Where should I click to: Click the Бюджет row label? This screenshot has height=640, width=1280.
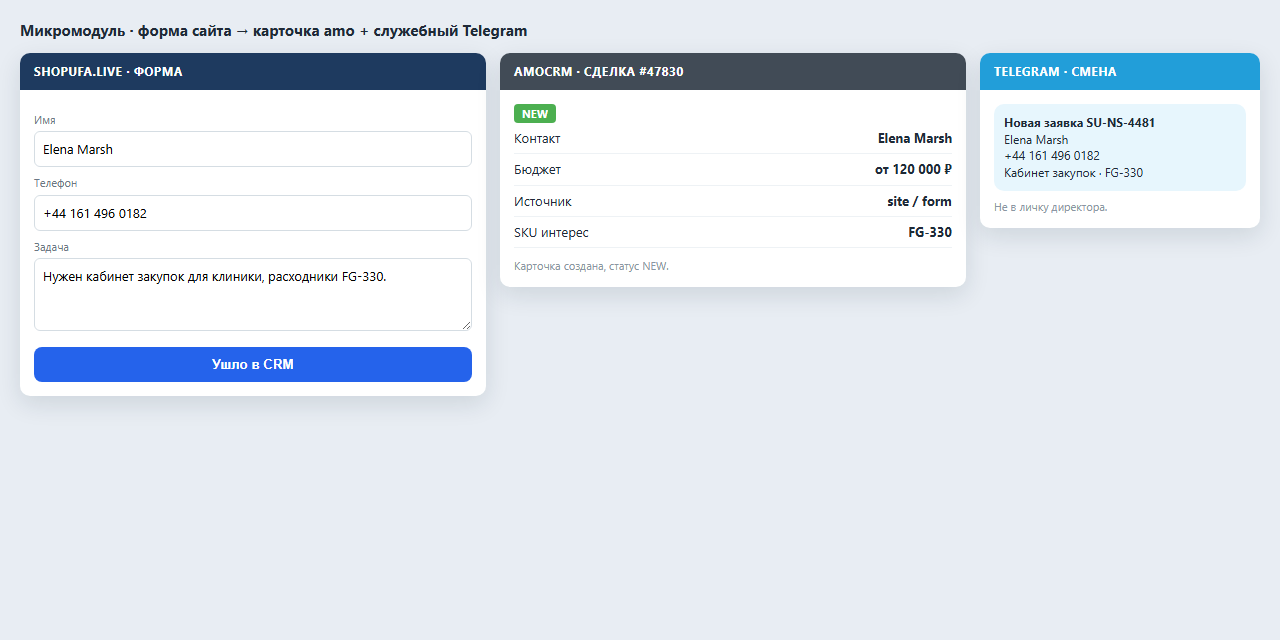pyautogui.click(x=537, y=170)
